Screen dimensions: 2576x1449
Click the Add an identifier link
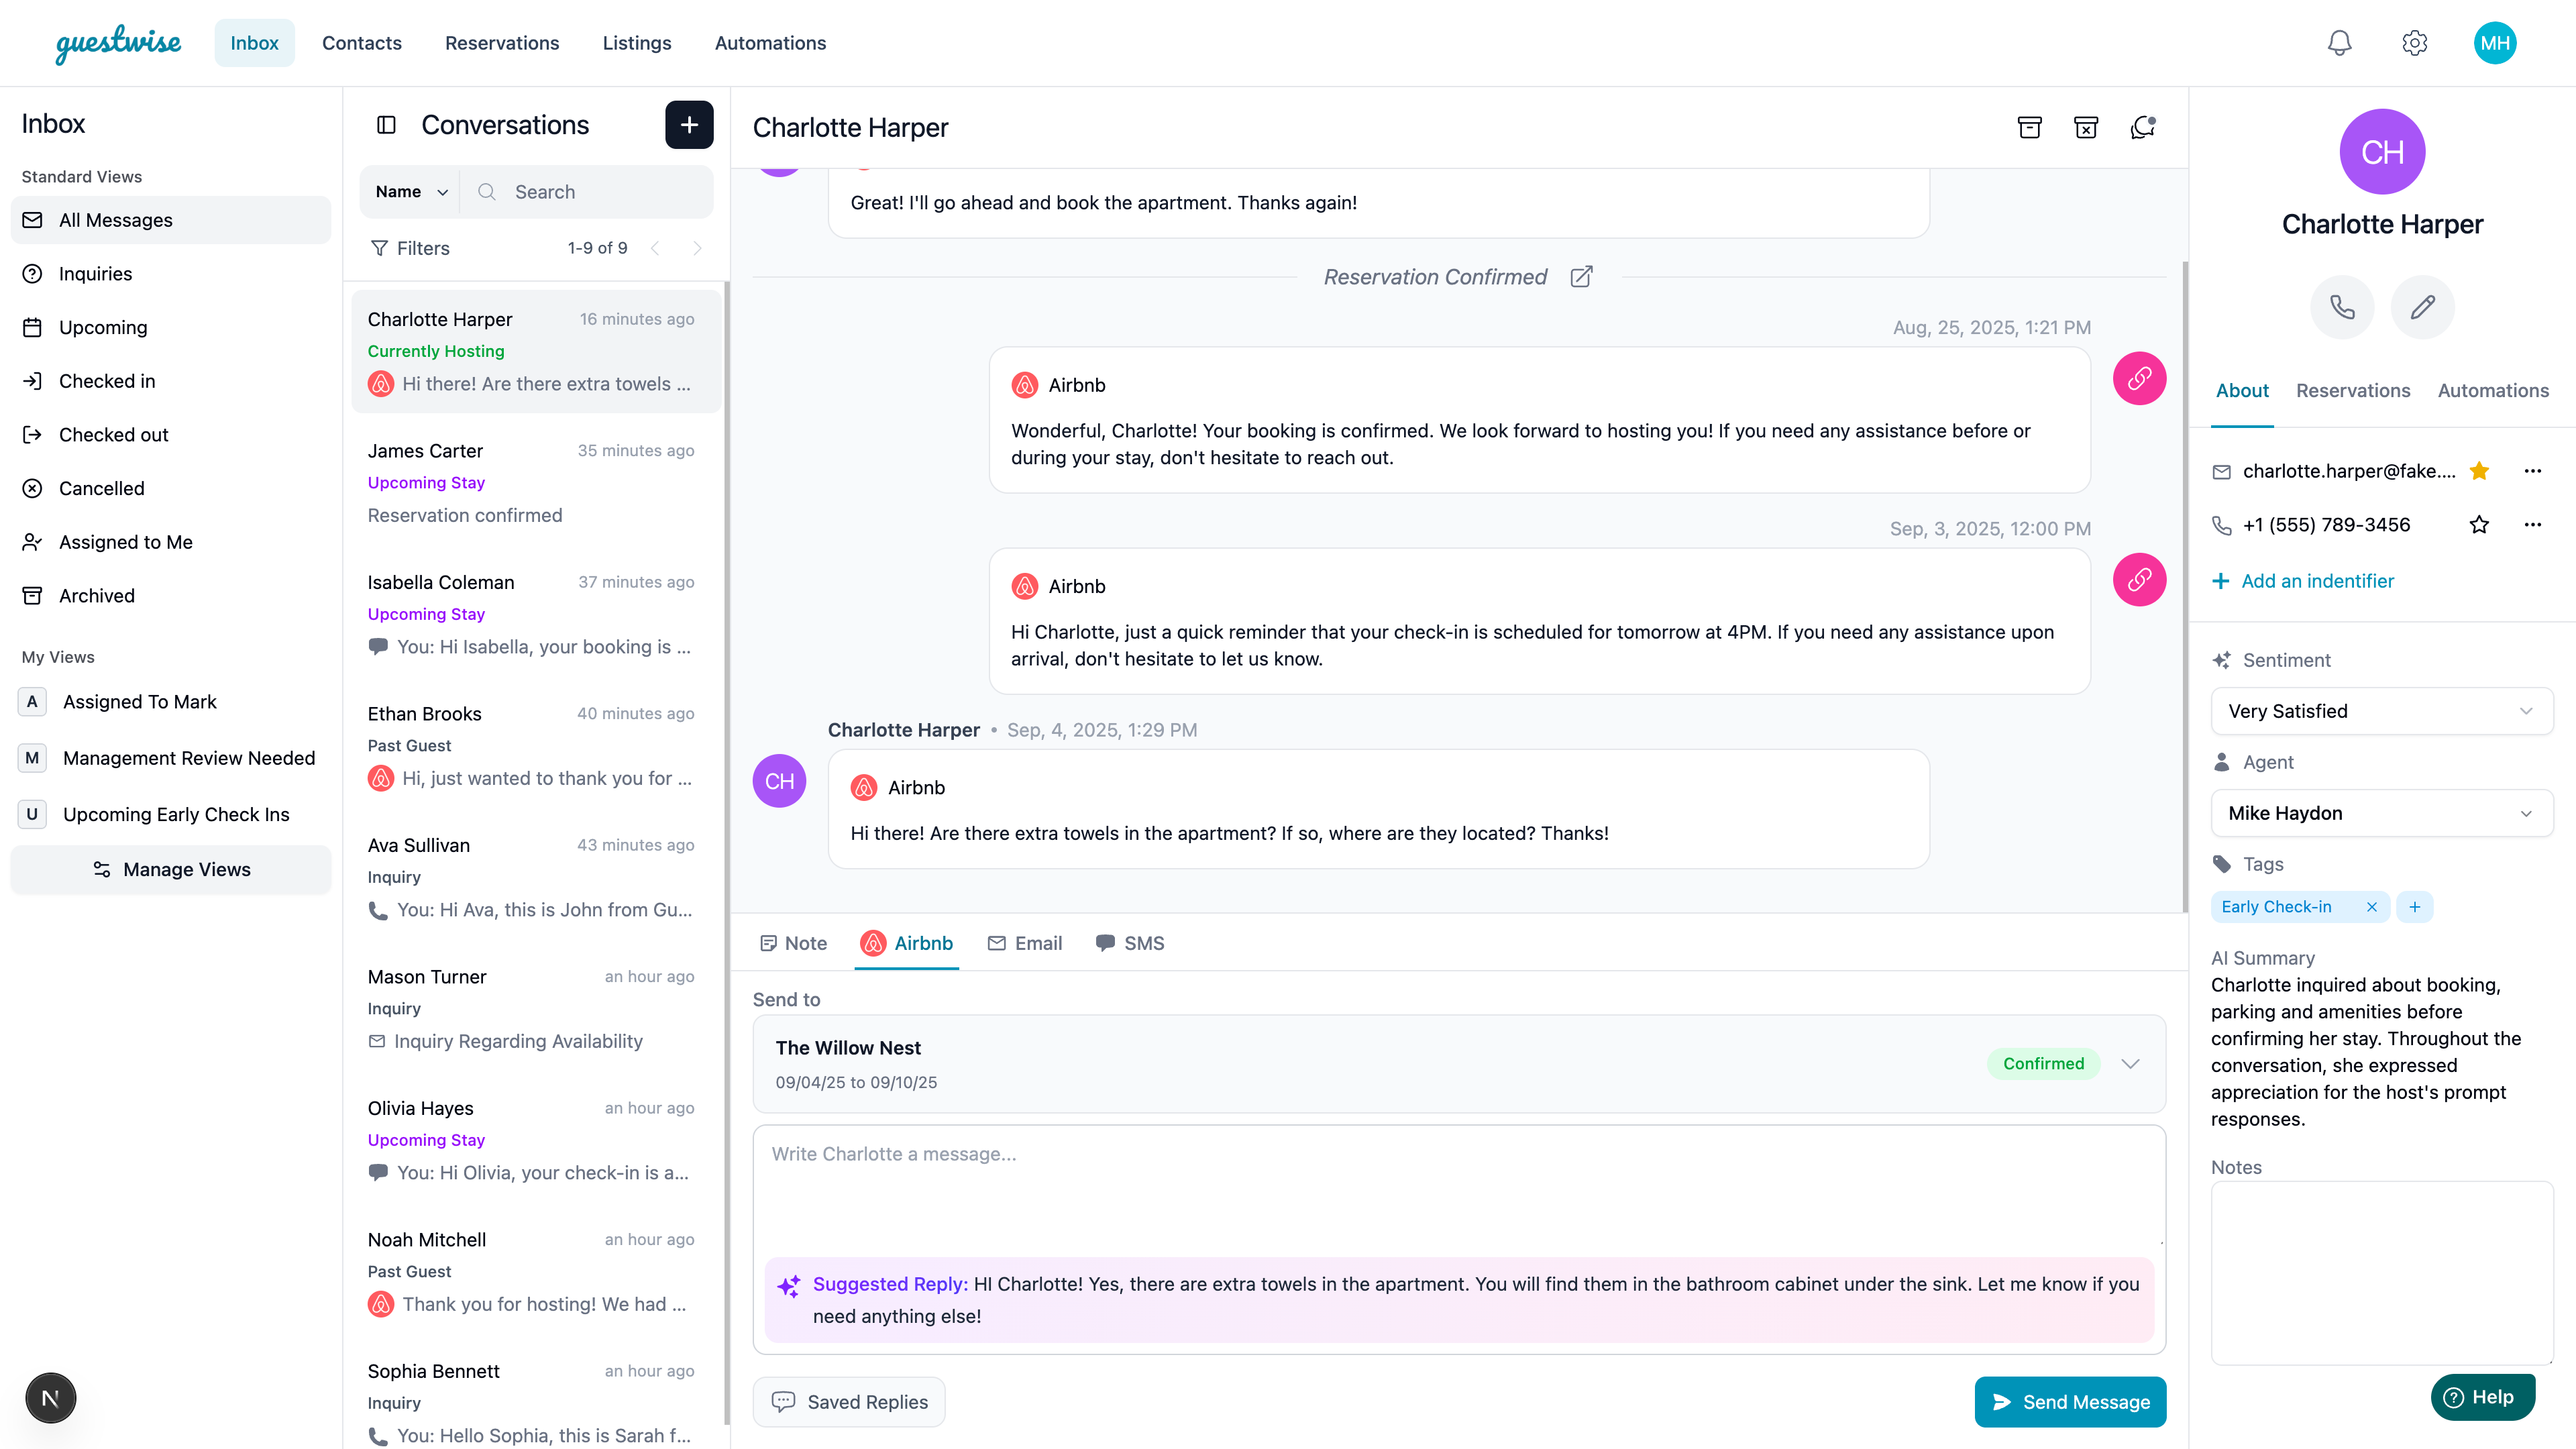[2317, 581]
